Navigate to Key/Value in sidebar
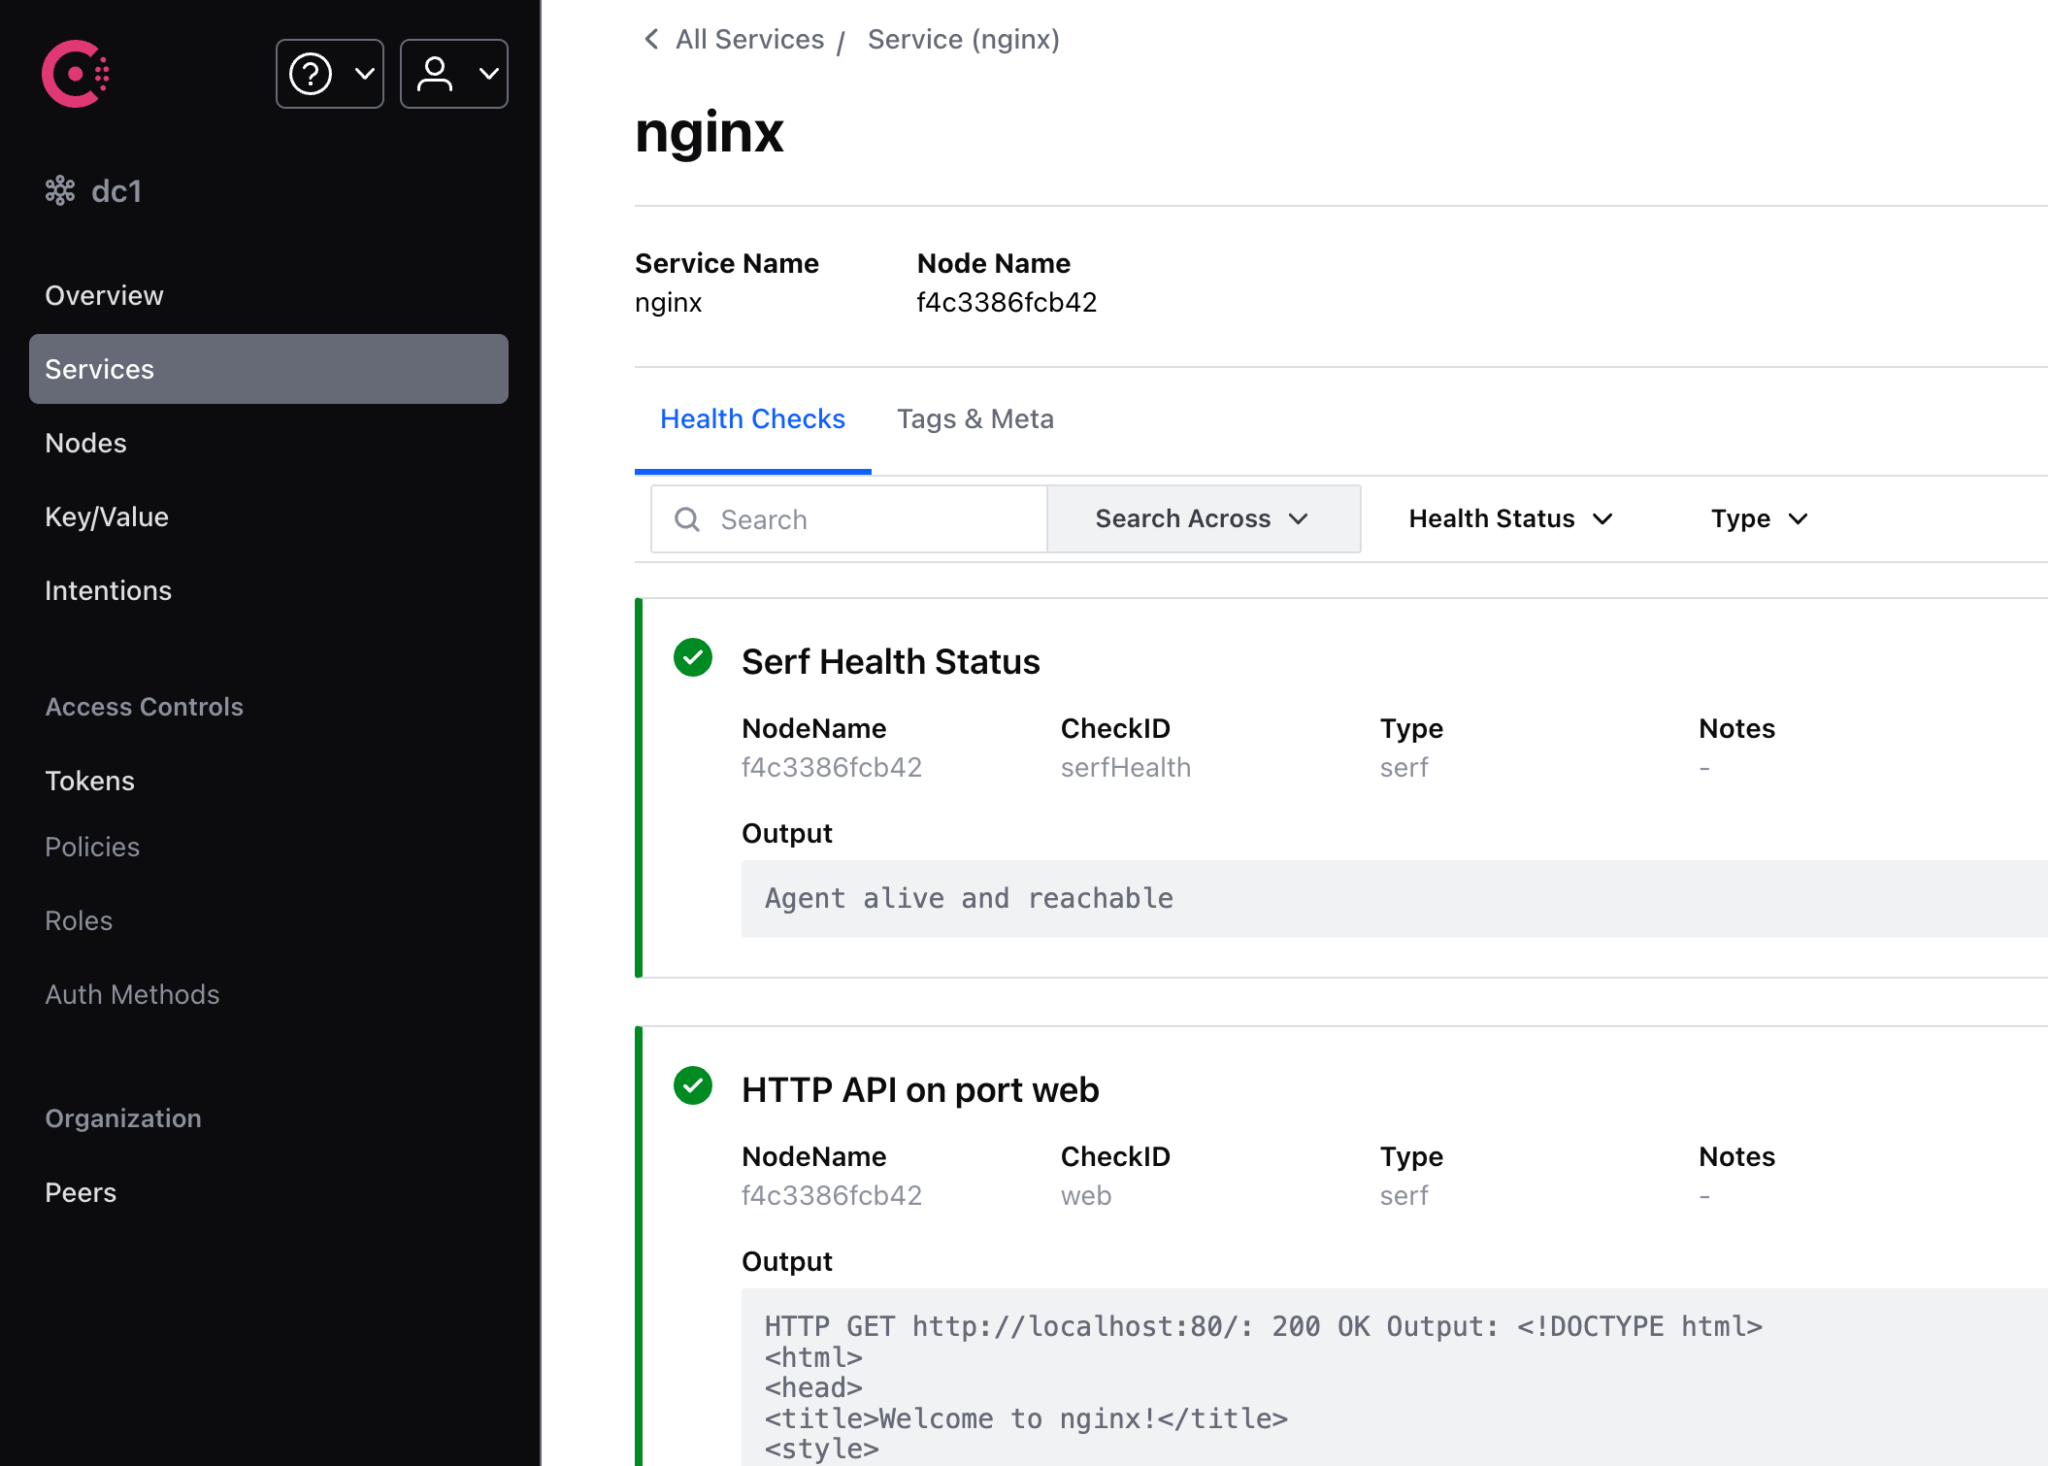2048x1466 pixels. pyautogui.click(x=107, y=517)
